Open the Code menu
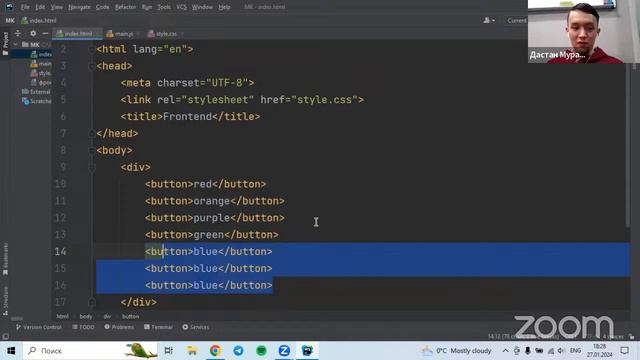640x360 pixels. tap(102, 7)
